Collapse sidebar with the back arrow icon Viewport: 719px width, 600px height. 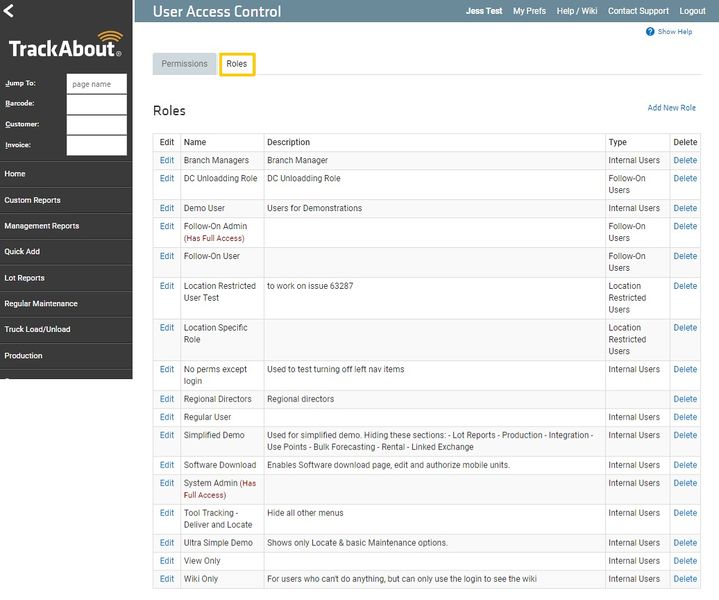coord(8,10)
